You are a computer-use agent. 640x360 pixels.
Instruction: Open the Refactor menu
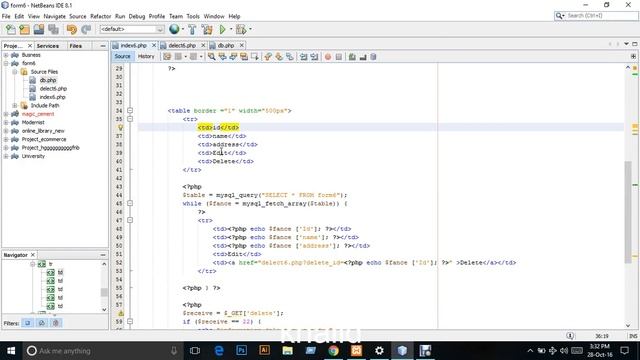point(100,16)
